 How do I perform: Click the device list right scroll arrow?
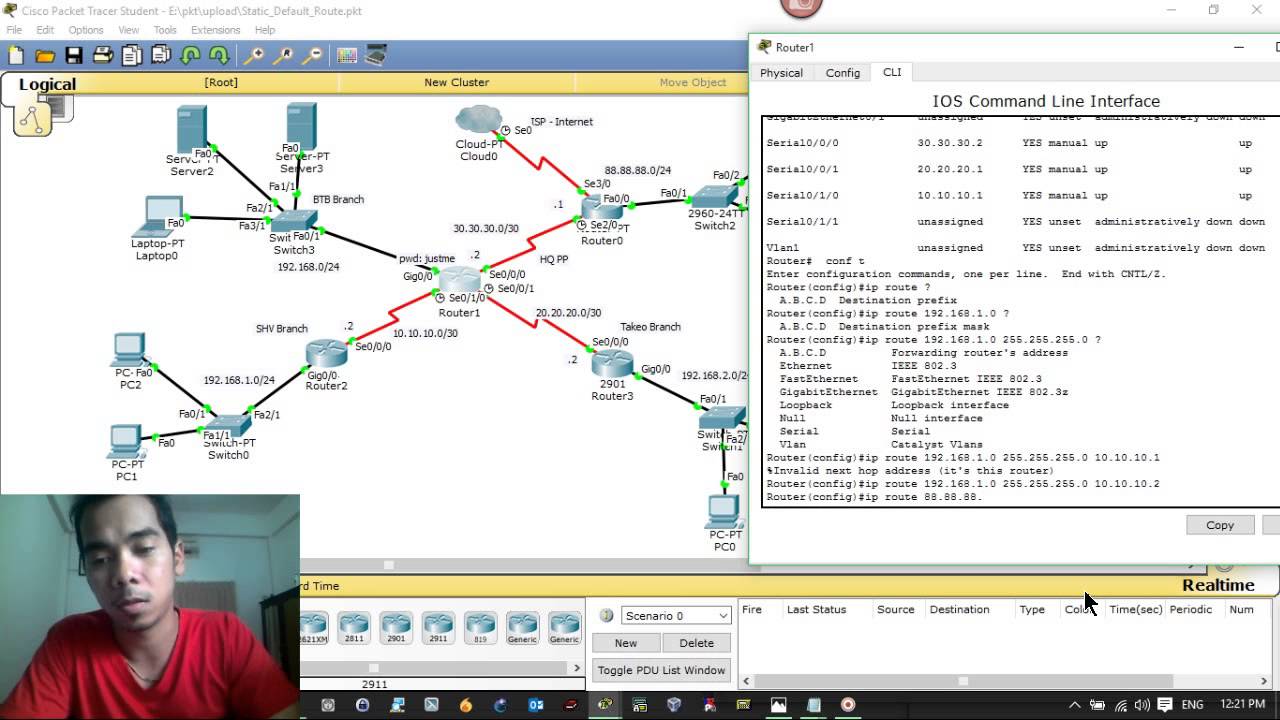coord(576,668)
